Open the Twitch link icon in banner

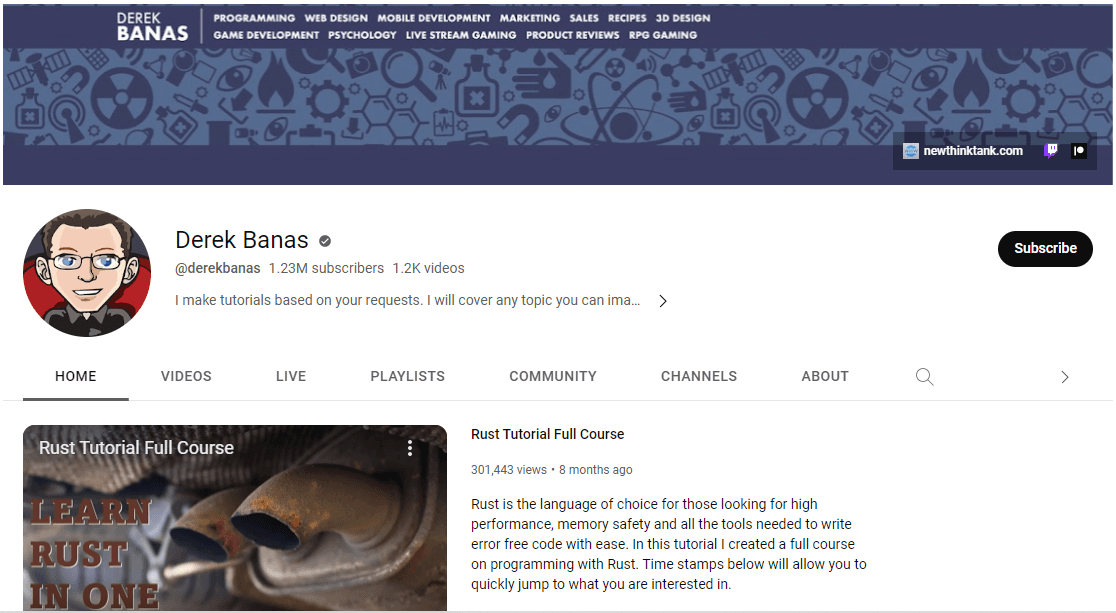click(x=1050, y=151)
